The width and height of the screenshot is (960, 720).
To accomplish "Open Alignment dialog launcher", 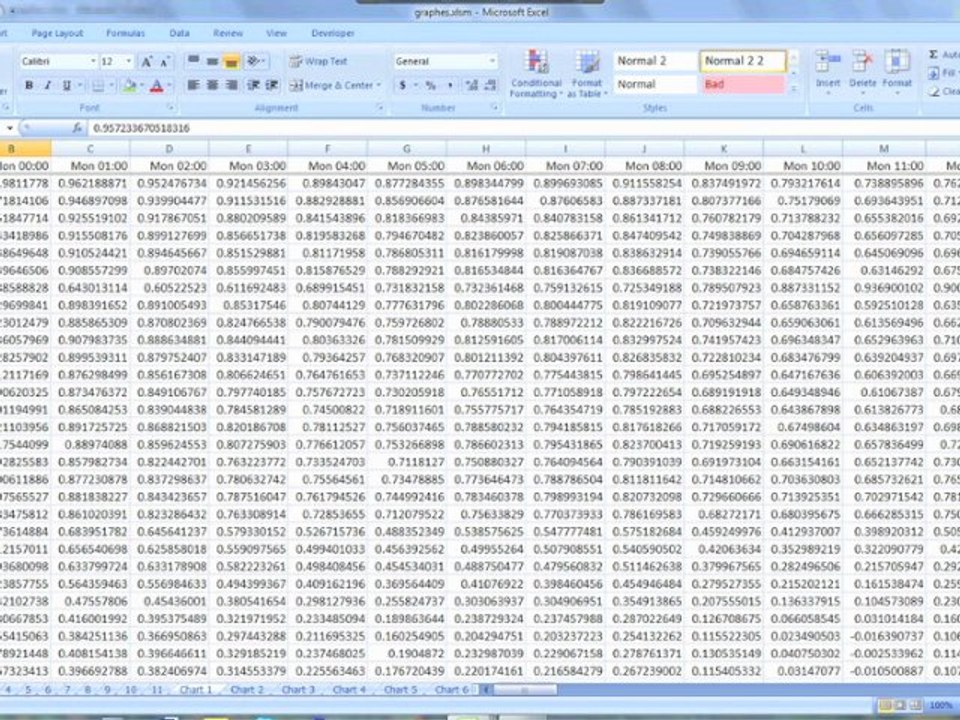I will coord(380,108).
